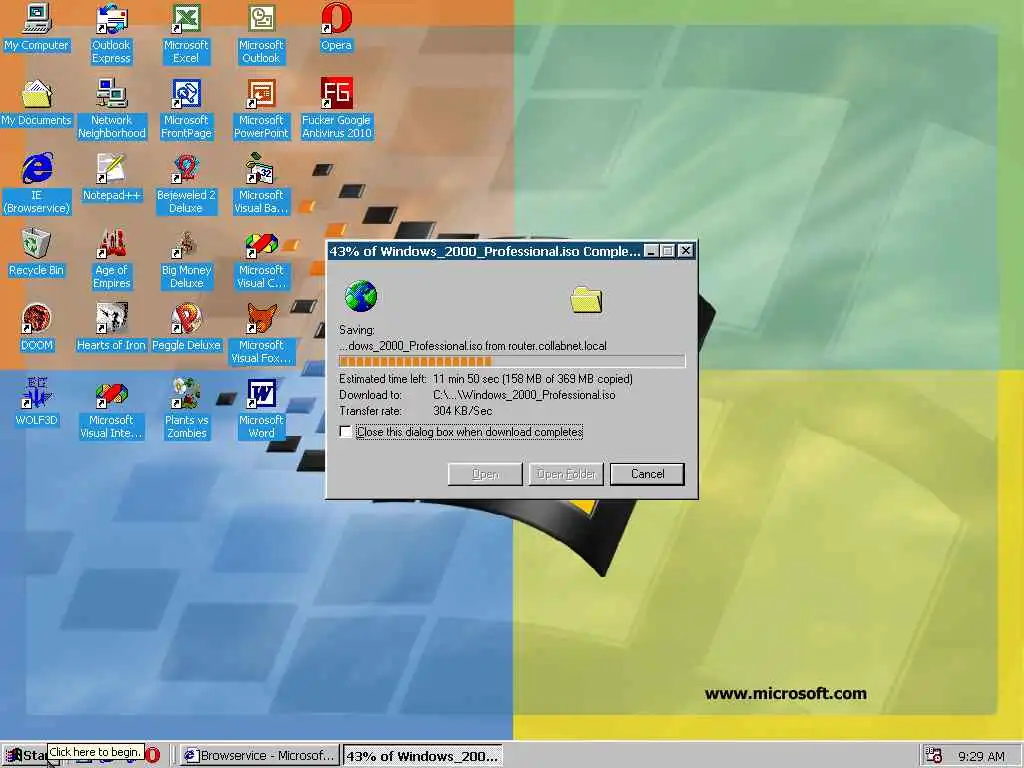Select the Microsoft Excel shortcut
The width and height of the screenshot is (1024, 768).
click(x=186, y=33)
